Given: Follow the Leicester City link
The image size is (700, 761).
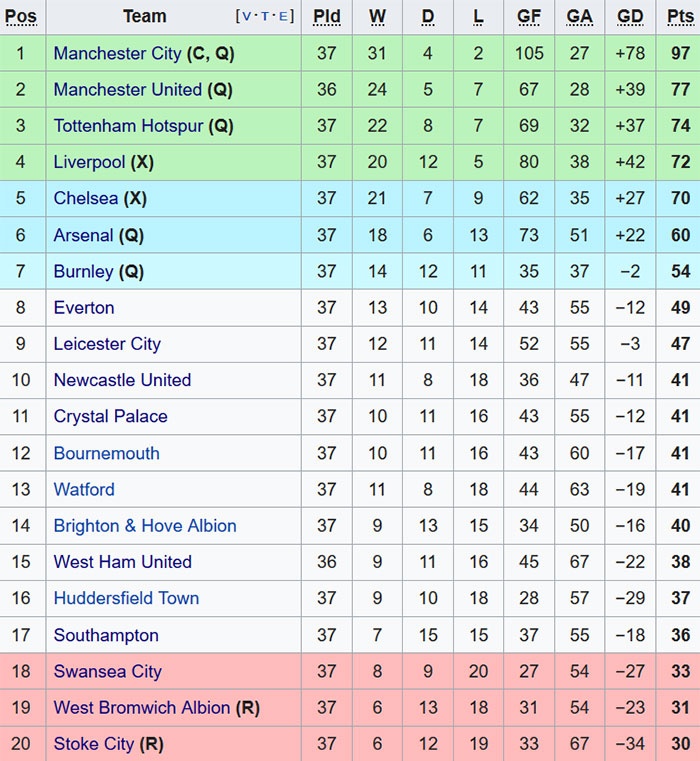Looking at the screenshot, I should coord(107,344).
